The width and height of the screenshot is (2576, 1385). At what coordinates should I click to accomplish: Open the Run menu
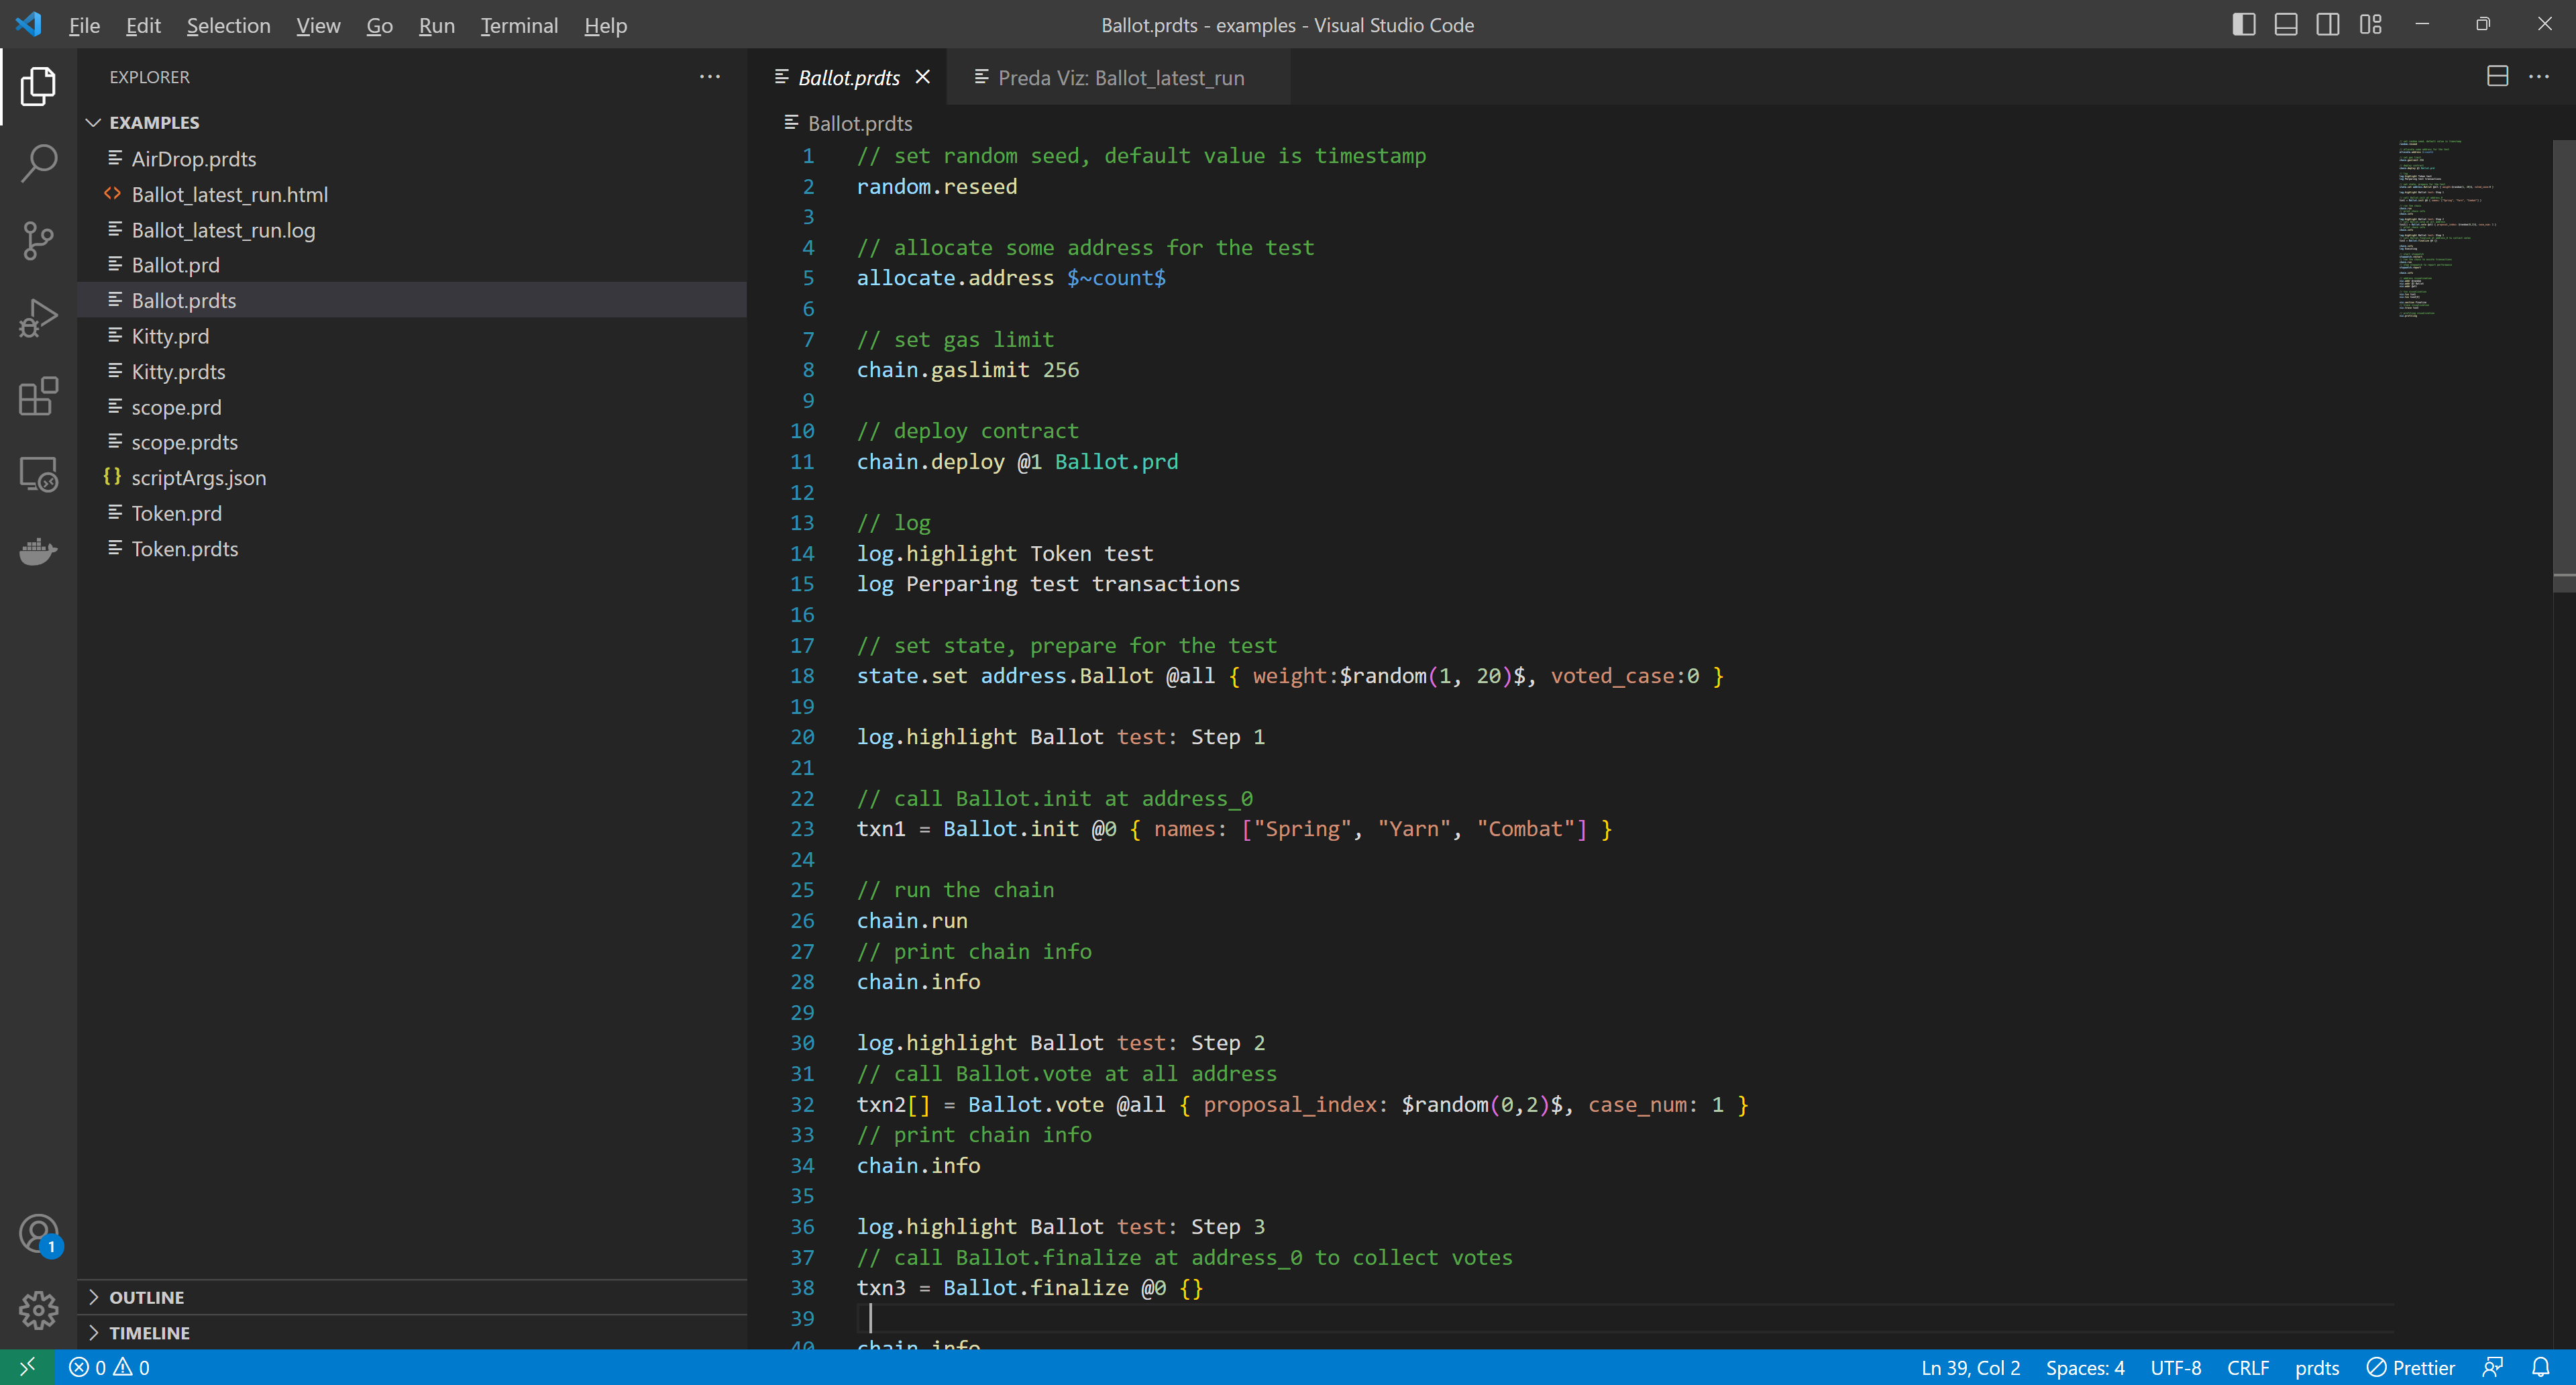click(436, 25)
